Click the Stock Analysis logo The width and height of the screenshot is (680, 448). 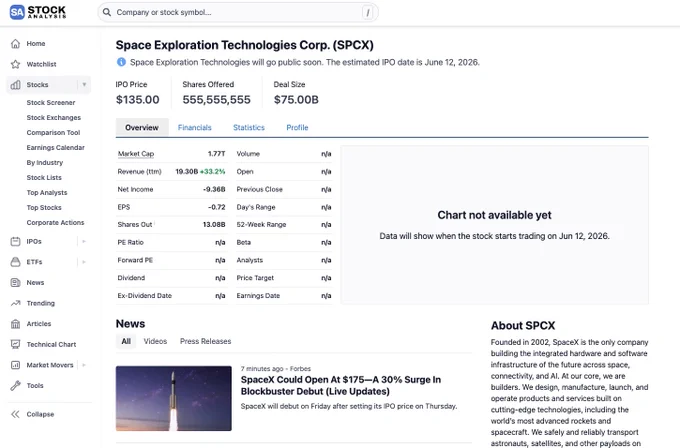(38, 12)
